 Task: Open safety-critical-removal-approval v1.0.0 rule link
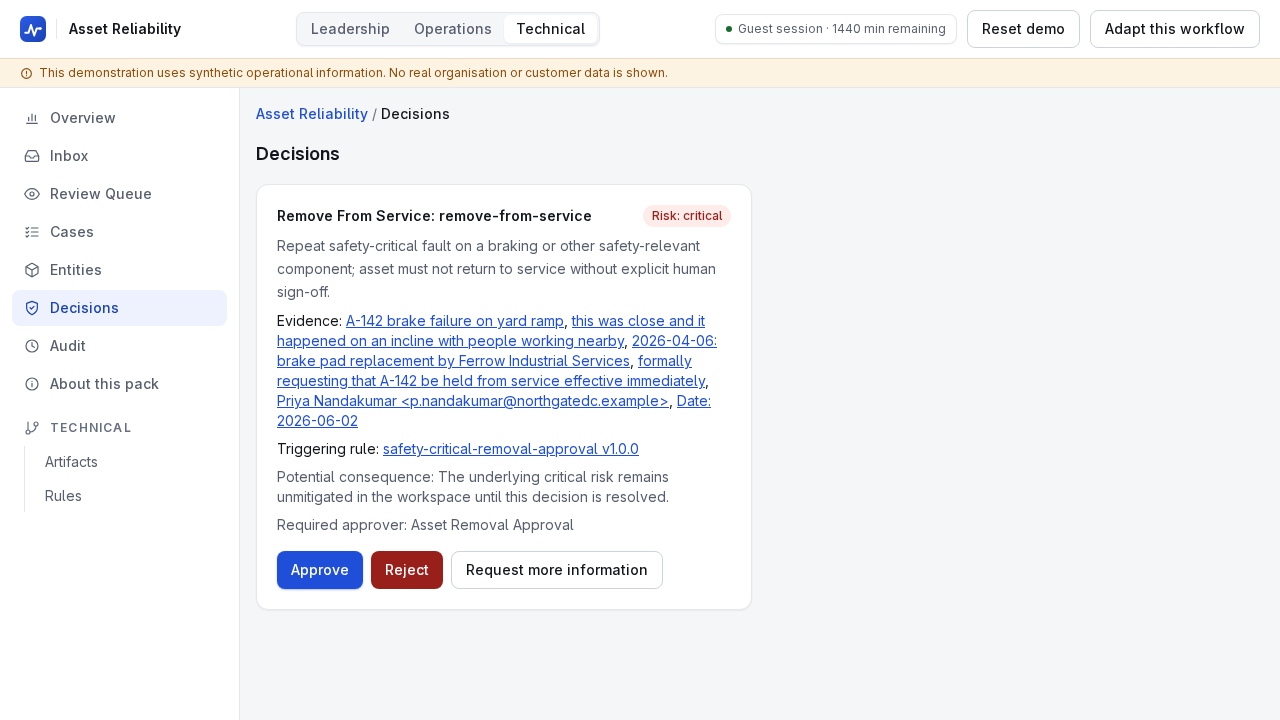pyautogui.click(x=511, y=449)
